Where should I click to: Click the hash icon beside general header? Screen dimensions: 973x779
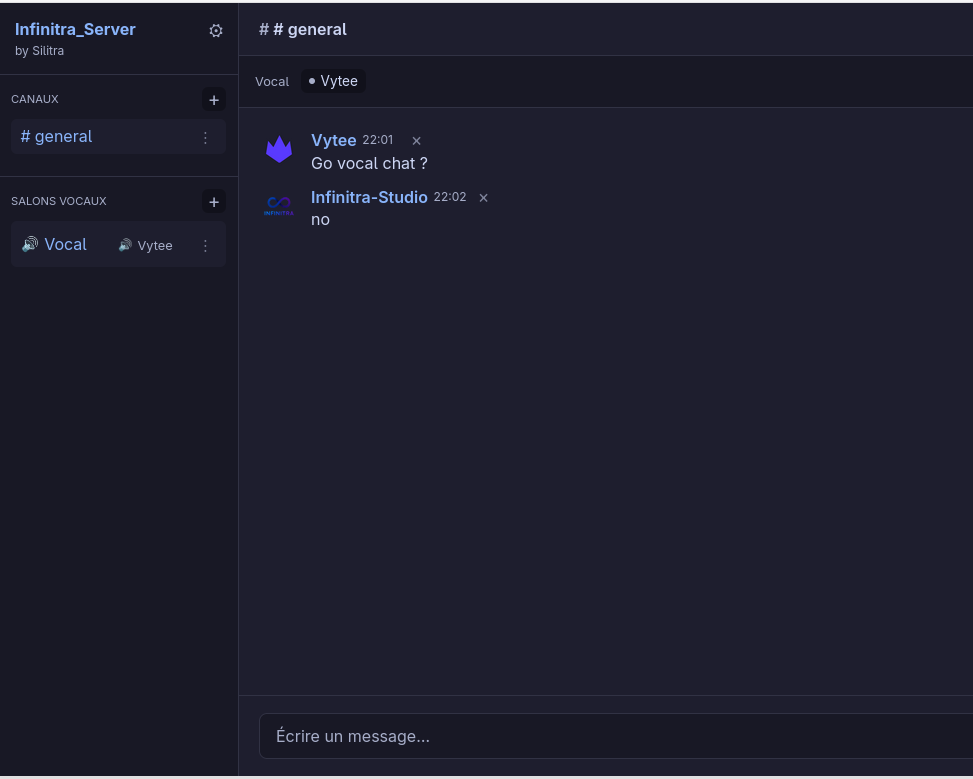pyautogui.click(x=262, y=29)
